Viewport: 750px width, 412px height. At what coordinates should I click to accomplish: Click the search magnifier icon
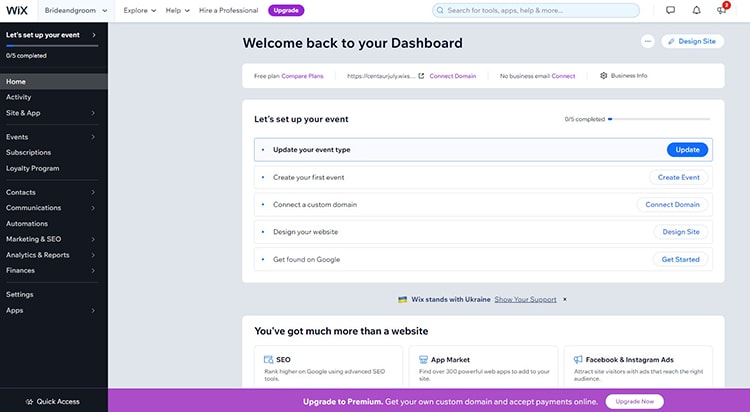440,10
